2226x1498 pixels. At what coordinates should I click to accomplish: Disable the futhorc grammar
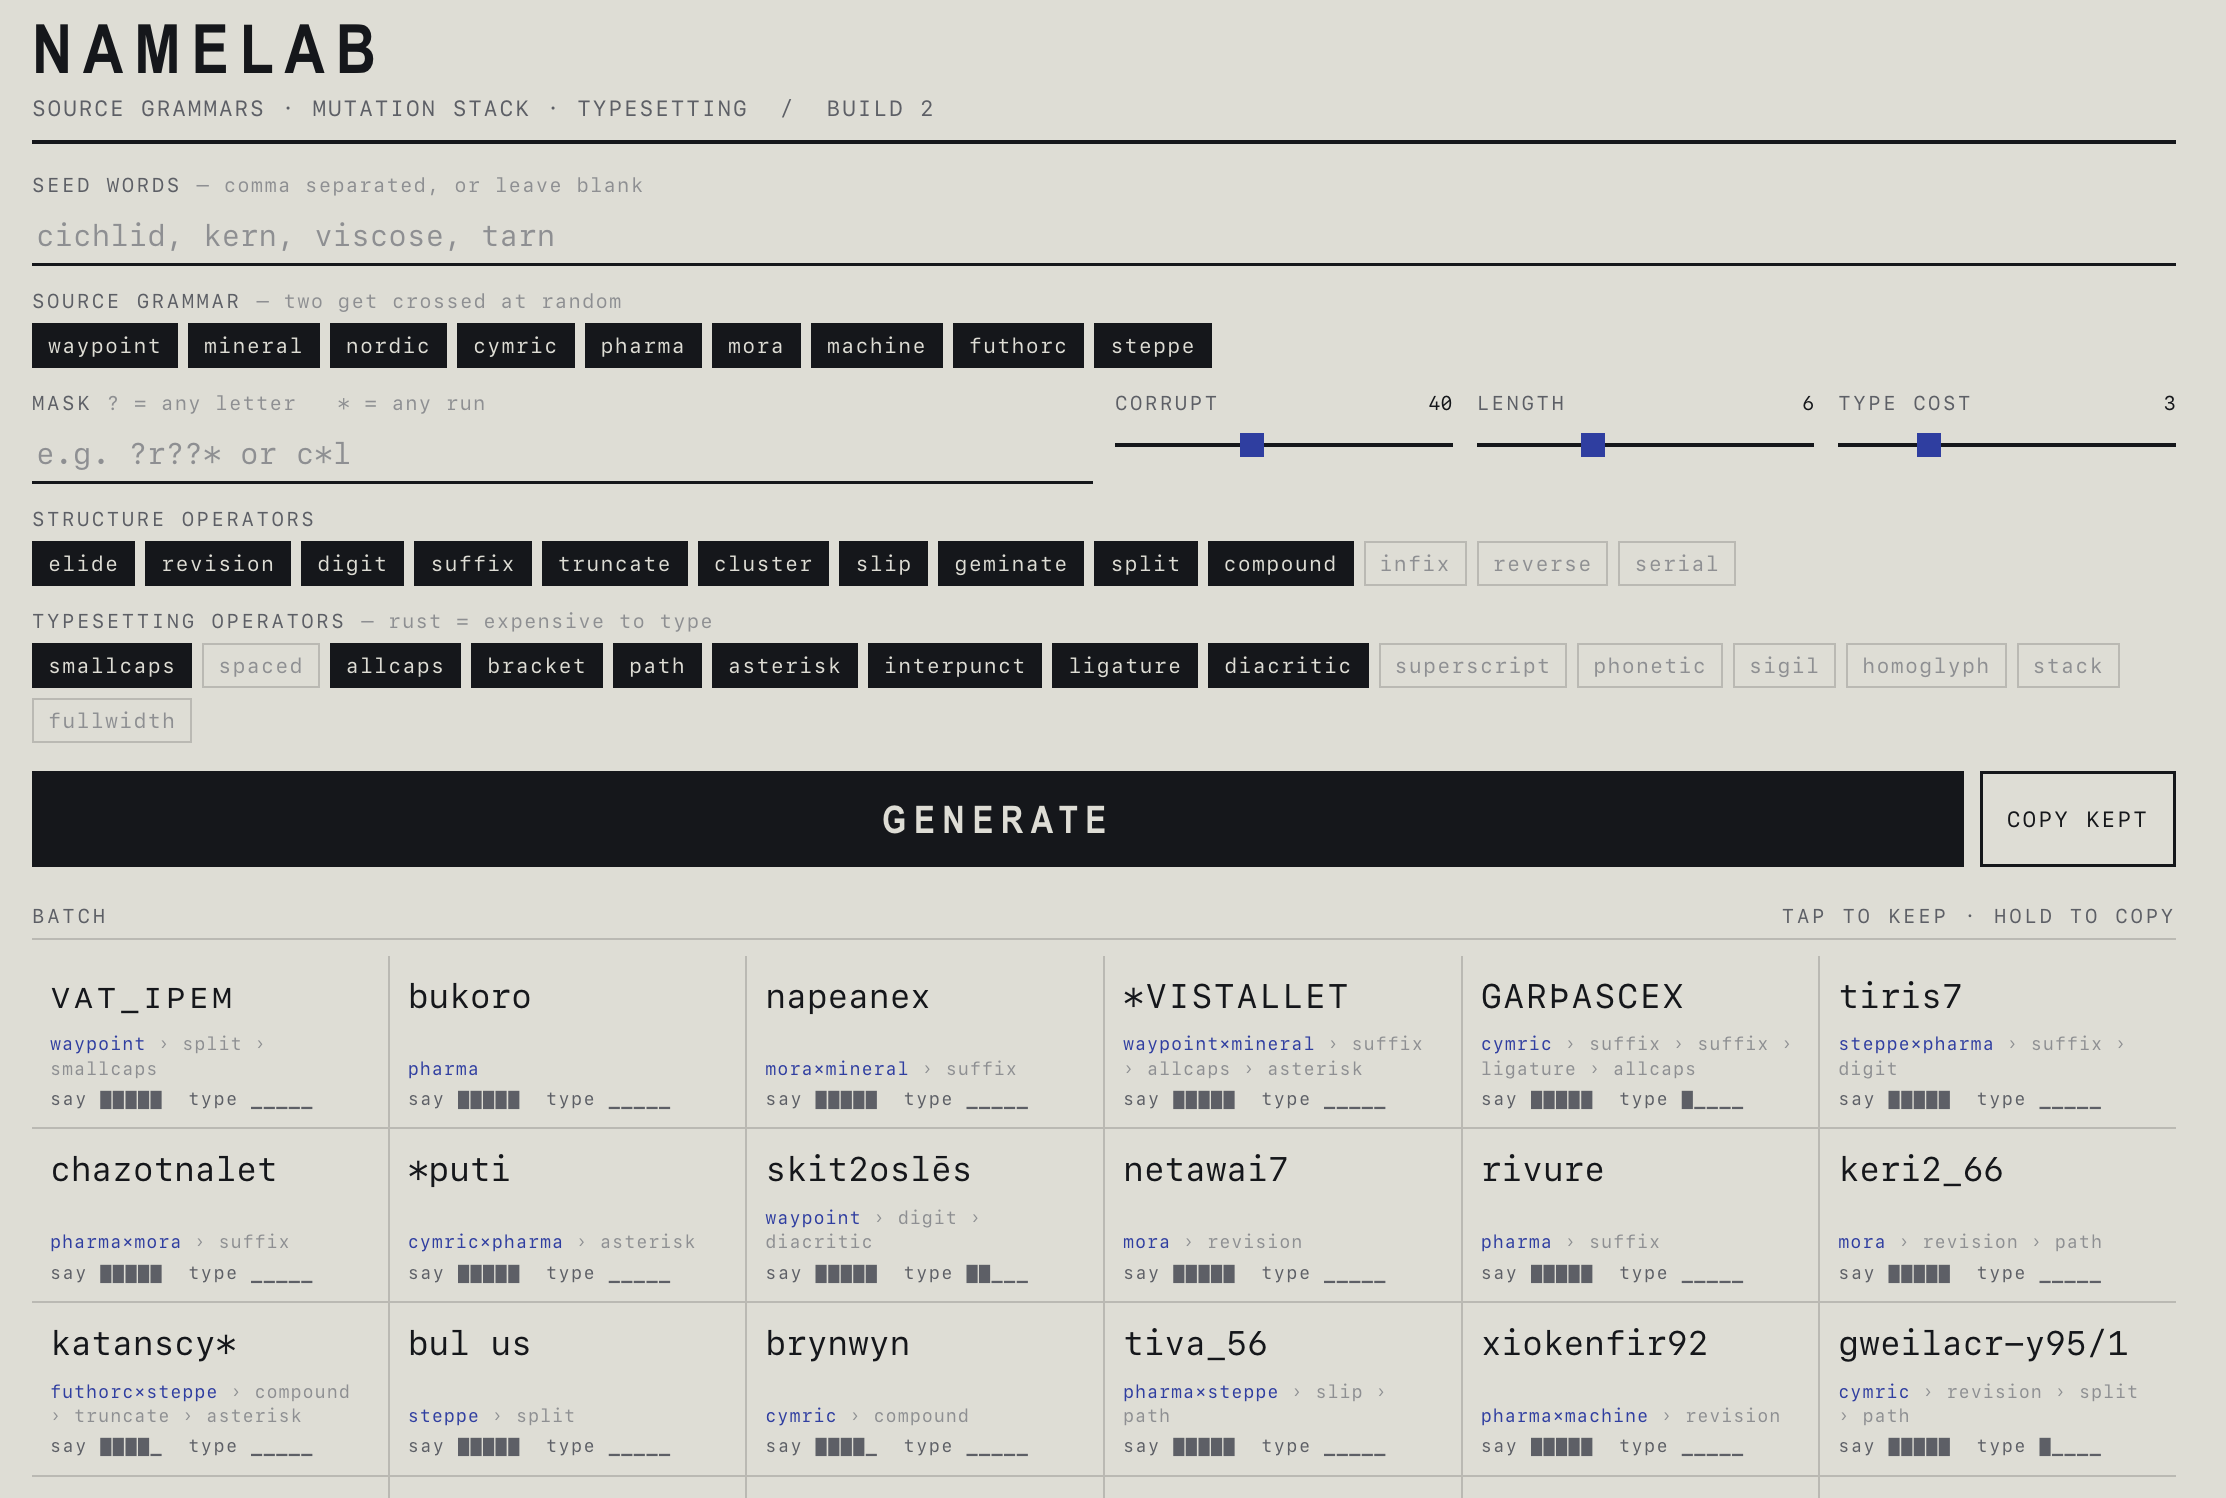tap(1018, 346)
